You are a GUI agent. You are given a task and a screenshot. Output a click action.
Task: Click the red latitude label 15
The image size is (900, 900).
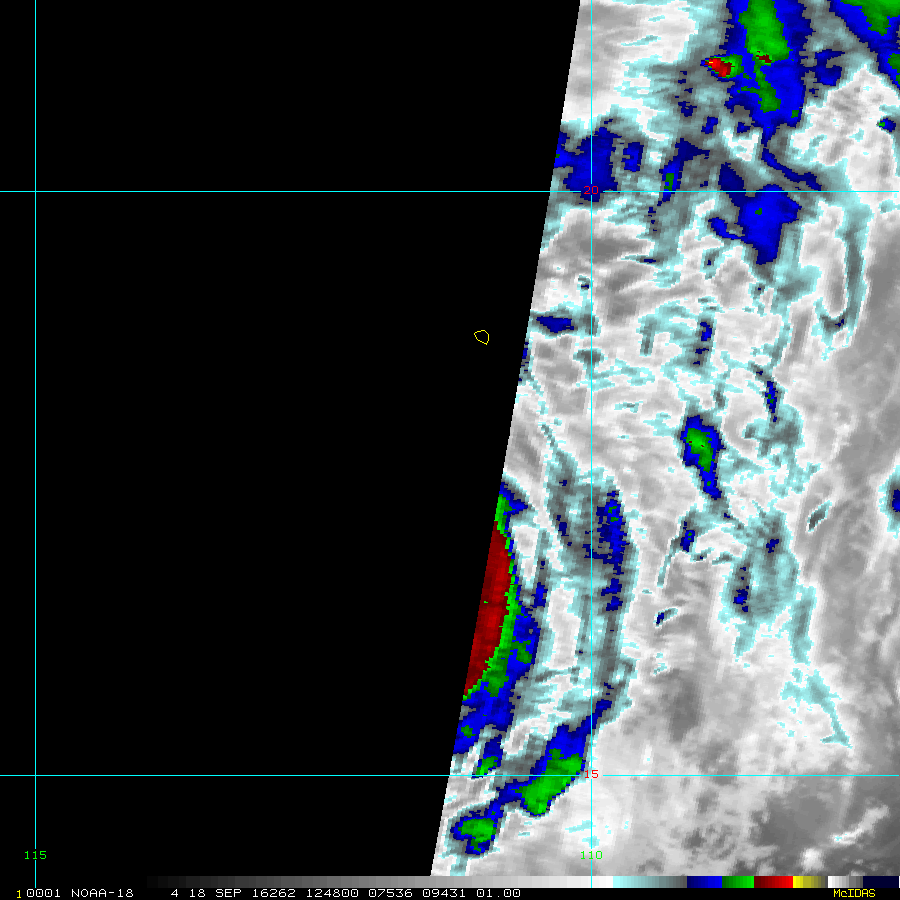(x=591, y=774)
